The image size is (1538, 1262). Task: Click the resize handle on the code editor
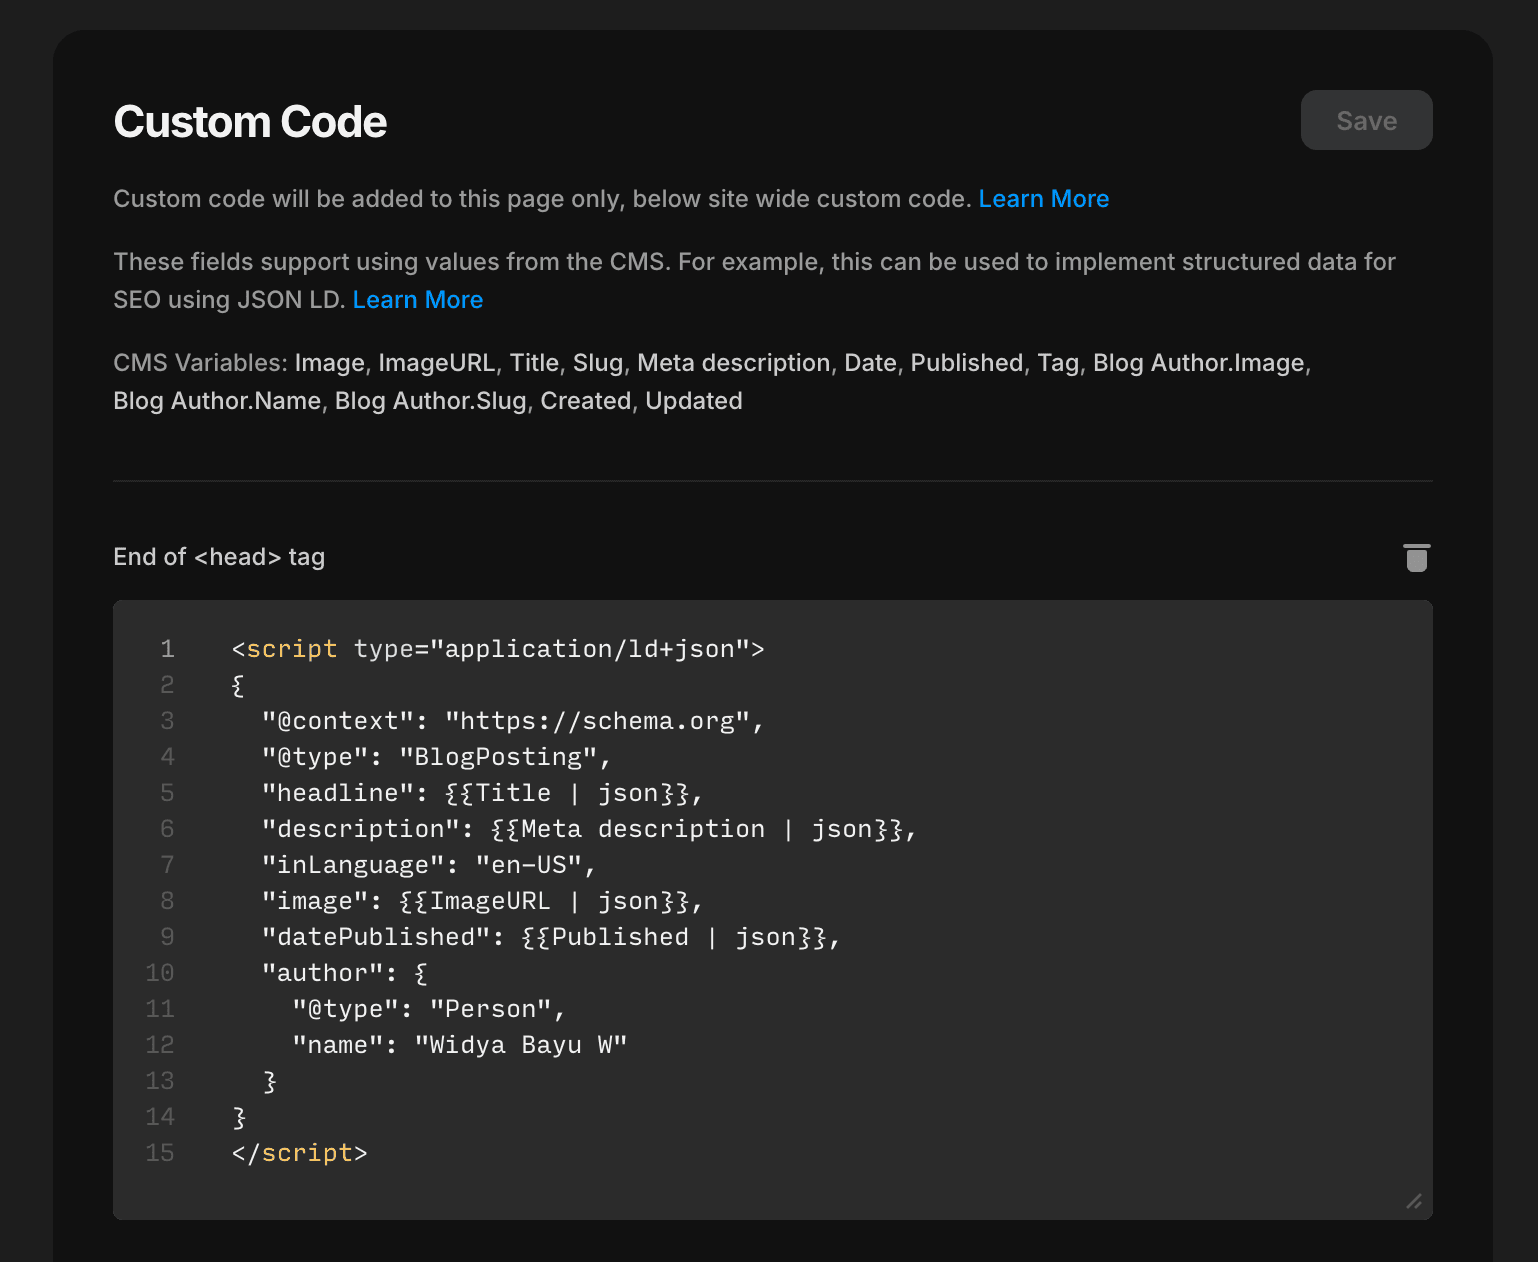tap(1414, 1203)
